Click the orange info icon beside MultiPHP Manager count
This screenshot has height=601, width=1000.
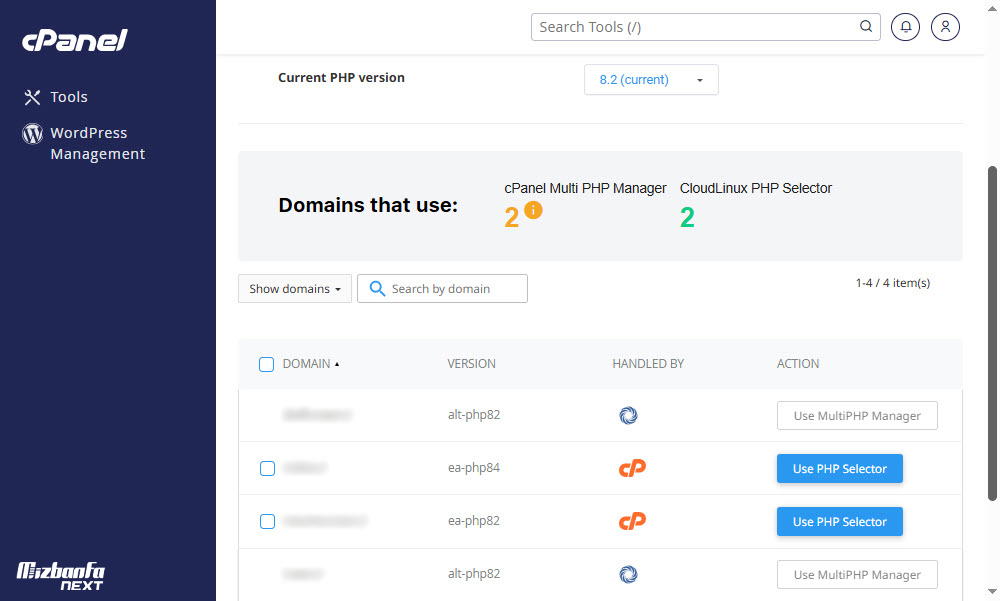coord(532,213)
